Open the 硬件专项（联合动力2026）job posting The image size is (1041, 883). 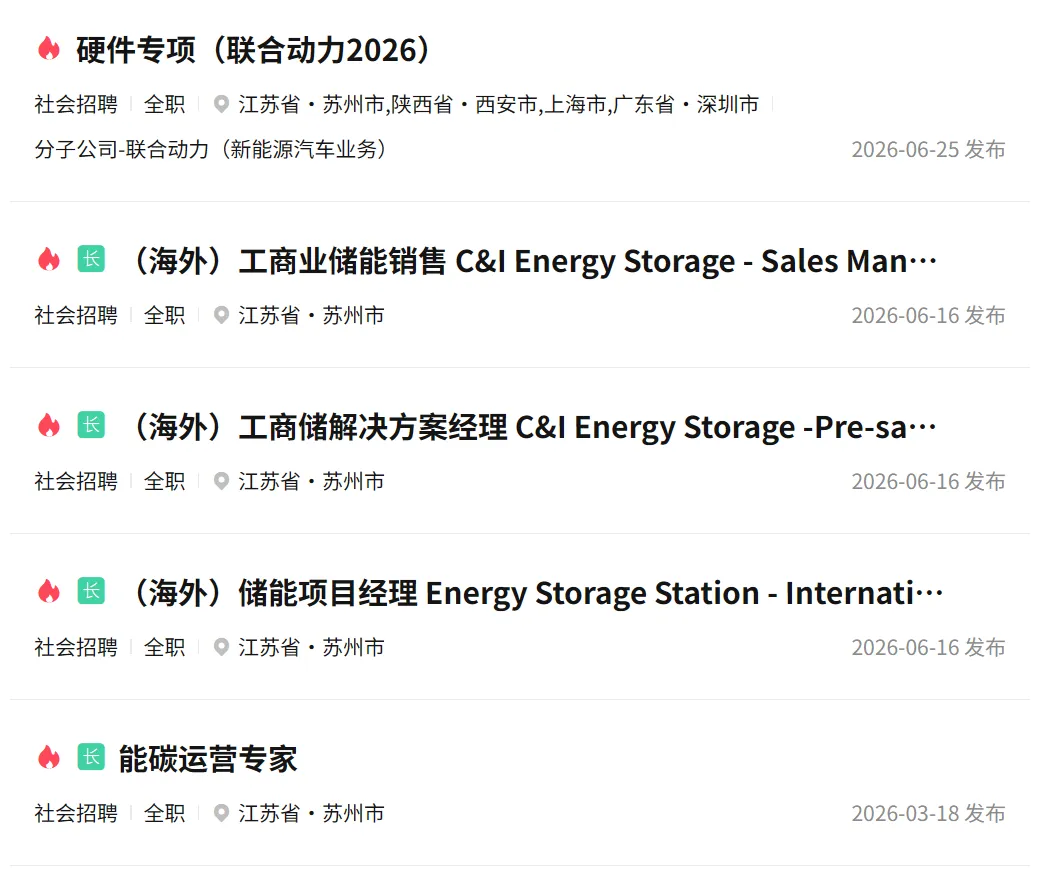click(252, 50)
